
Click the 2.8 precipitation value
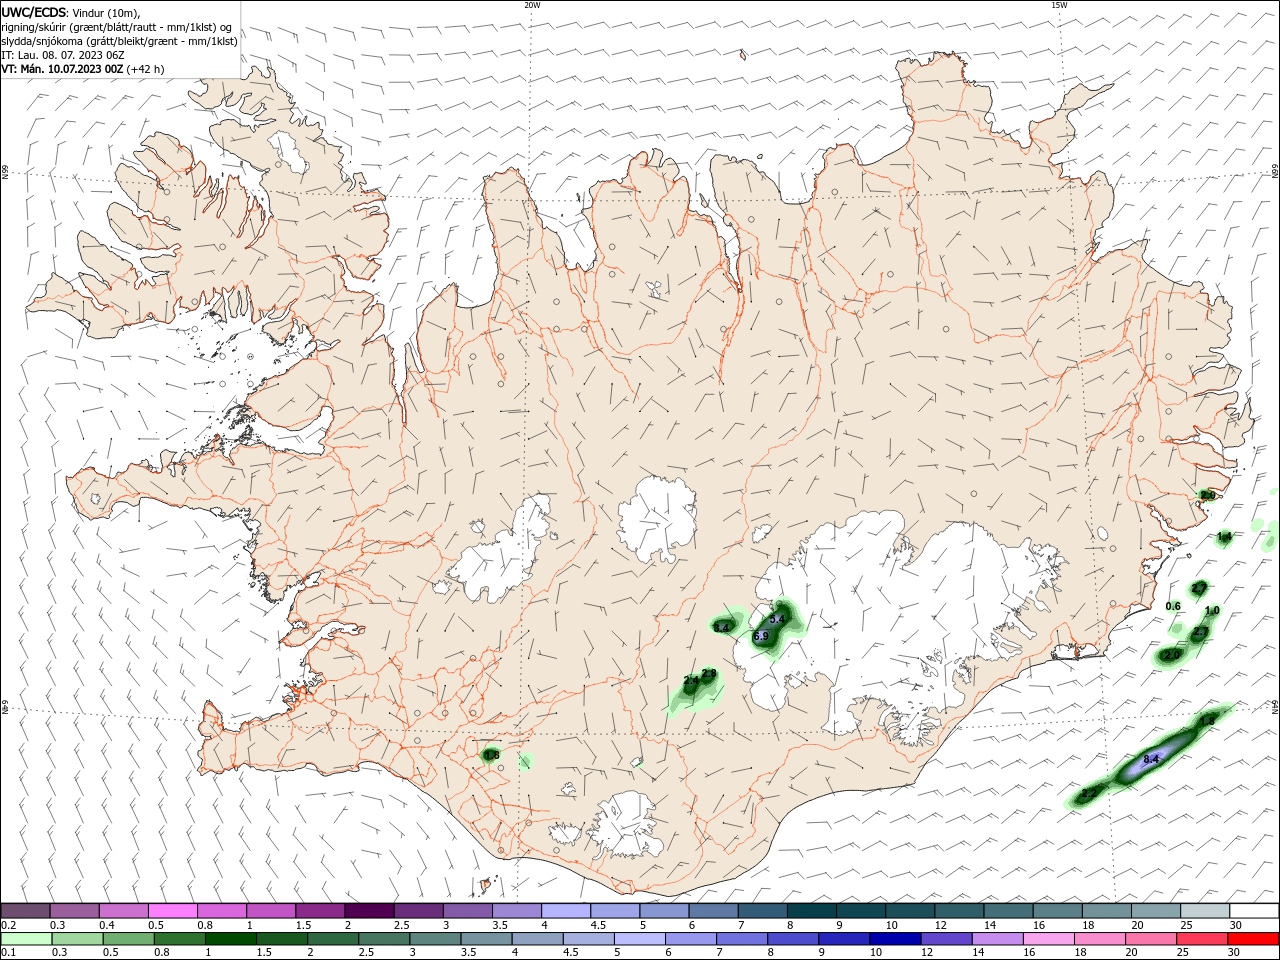pyautogui.click(x=709, y=673)
